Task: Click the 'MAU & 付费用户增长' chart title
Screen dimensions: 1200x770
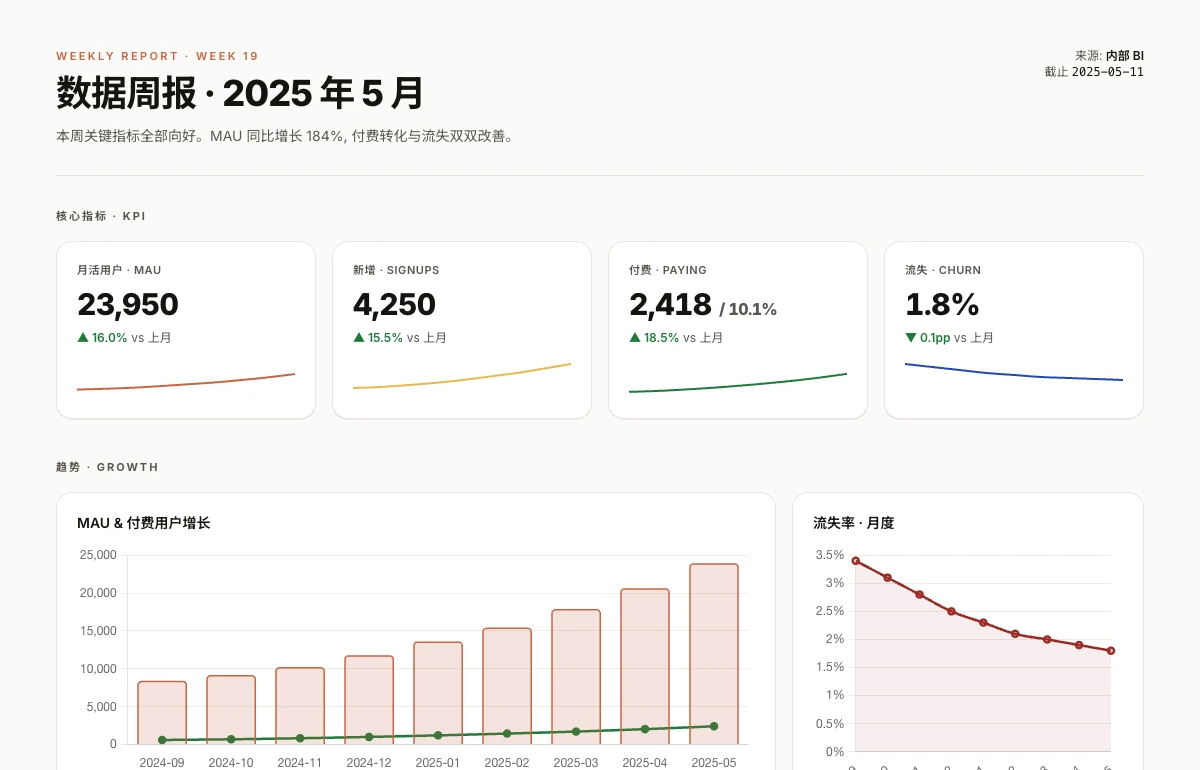Action: click(x=144, y=523)
